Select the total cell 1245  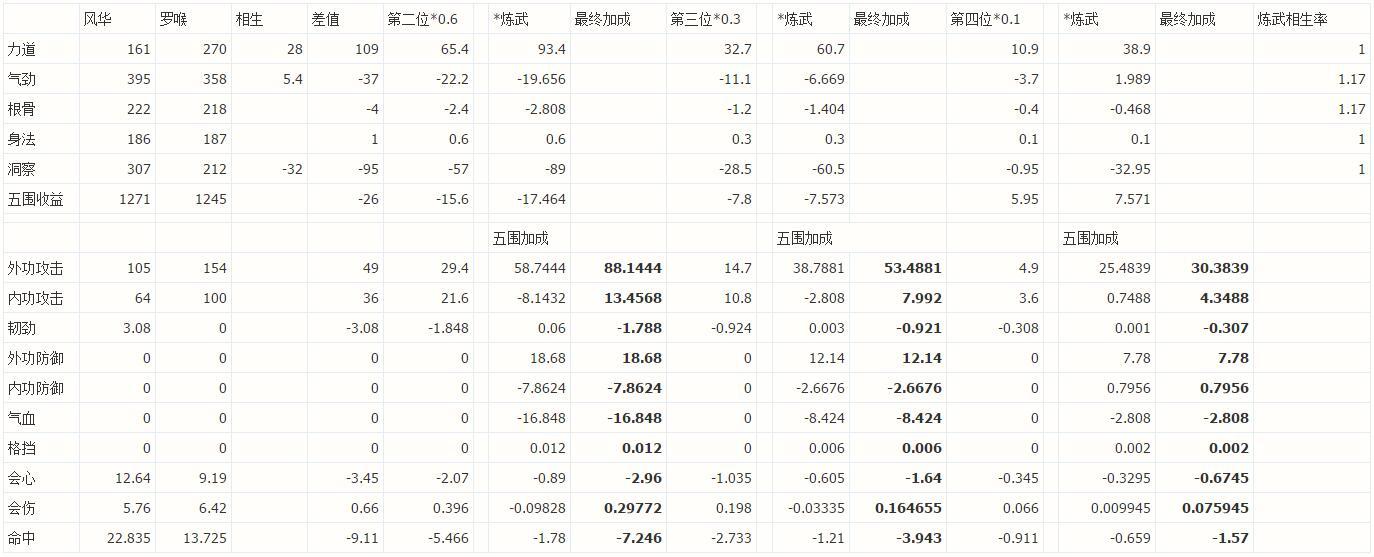click(210, 199)
